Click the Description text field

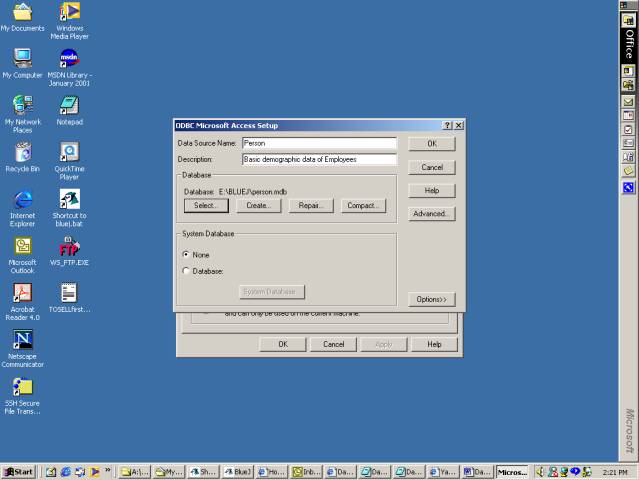[x=319, y=159]
